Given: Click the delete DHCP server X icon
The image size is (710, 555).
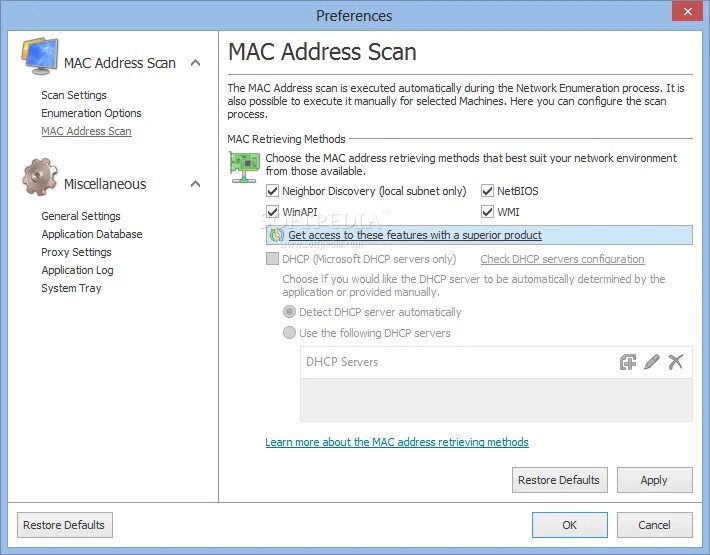Looking at the screenshot, I should point(676,362).
